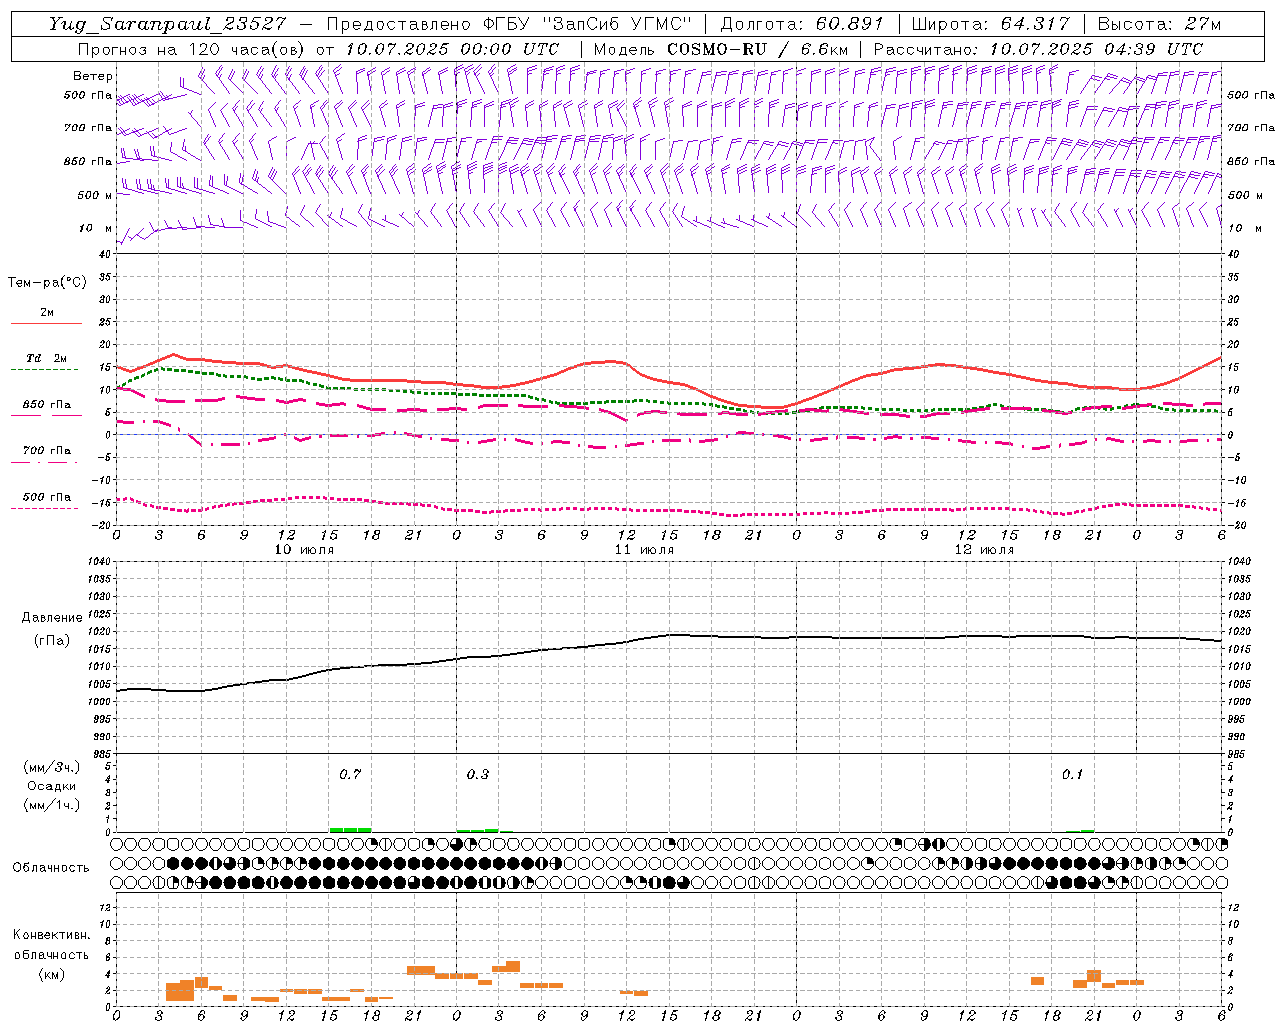1280x1024 pixels.
Task: Click the left "Ветер" wind panel label
Action: [x=93, y=76]
